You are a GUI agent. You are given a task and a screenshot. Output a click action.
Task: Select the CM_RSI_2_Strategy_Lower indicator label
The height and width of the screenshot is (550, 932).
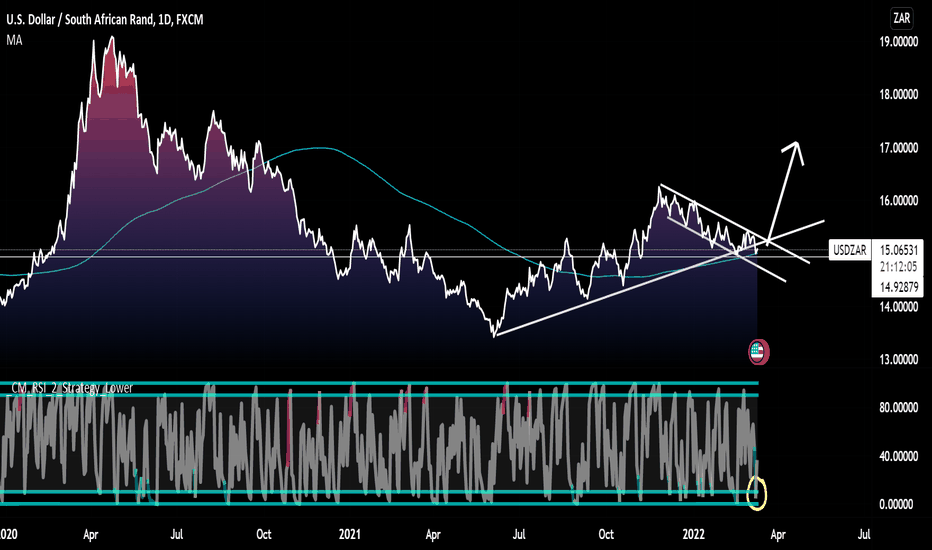click(x=71, y=388)
